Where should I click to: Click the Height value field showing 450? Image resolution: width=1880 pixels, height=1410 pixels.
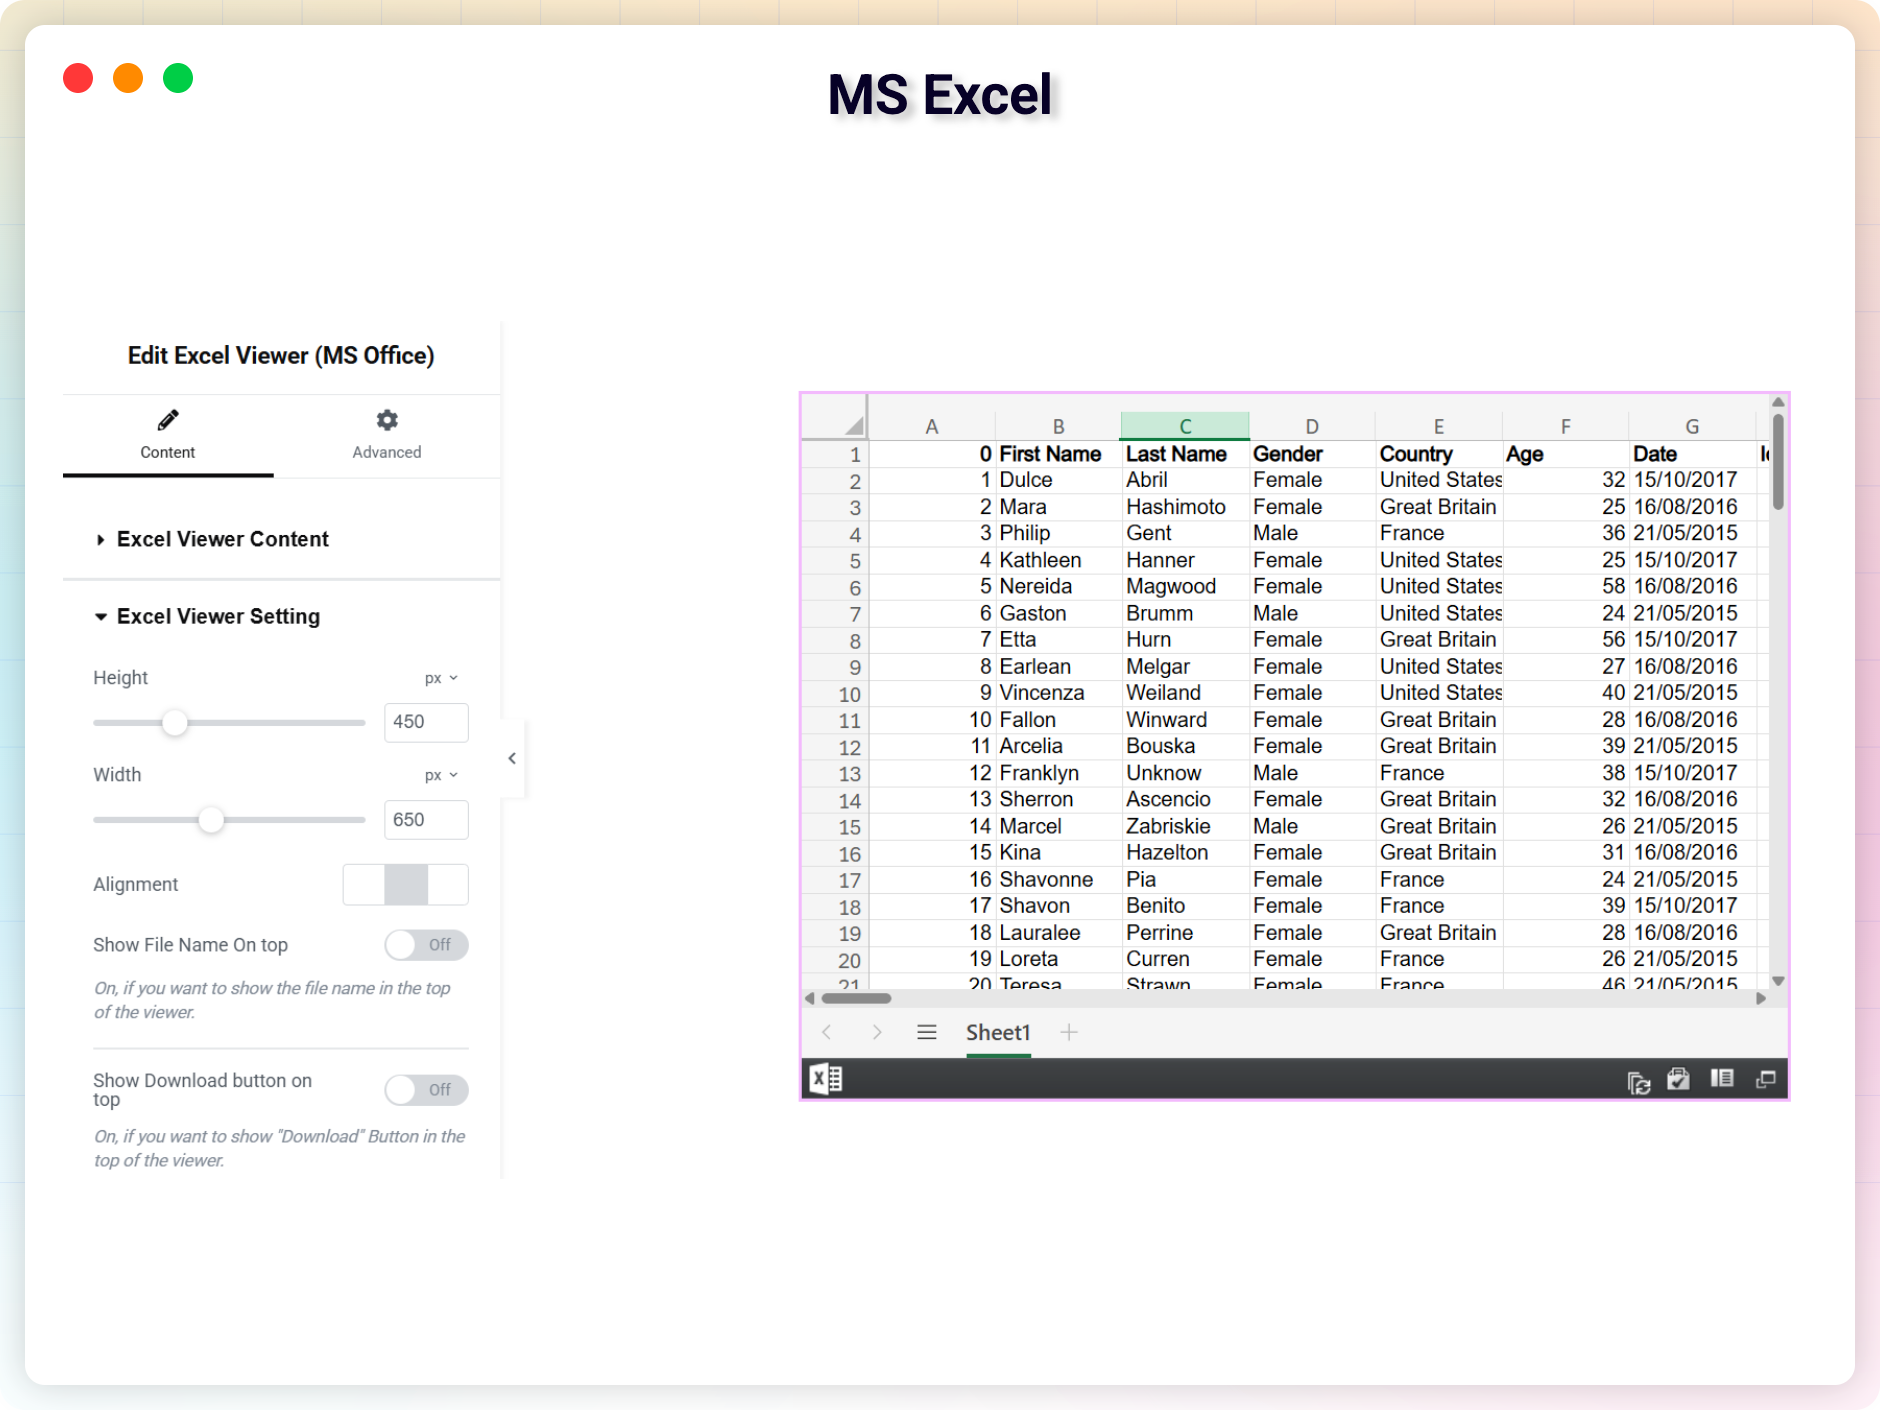(x=426, y=722)
